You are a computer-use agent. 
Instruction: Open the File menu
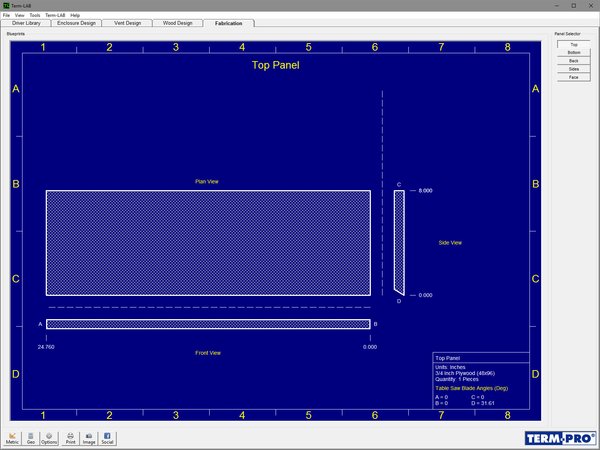tap(6, 15)
